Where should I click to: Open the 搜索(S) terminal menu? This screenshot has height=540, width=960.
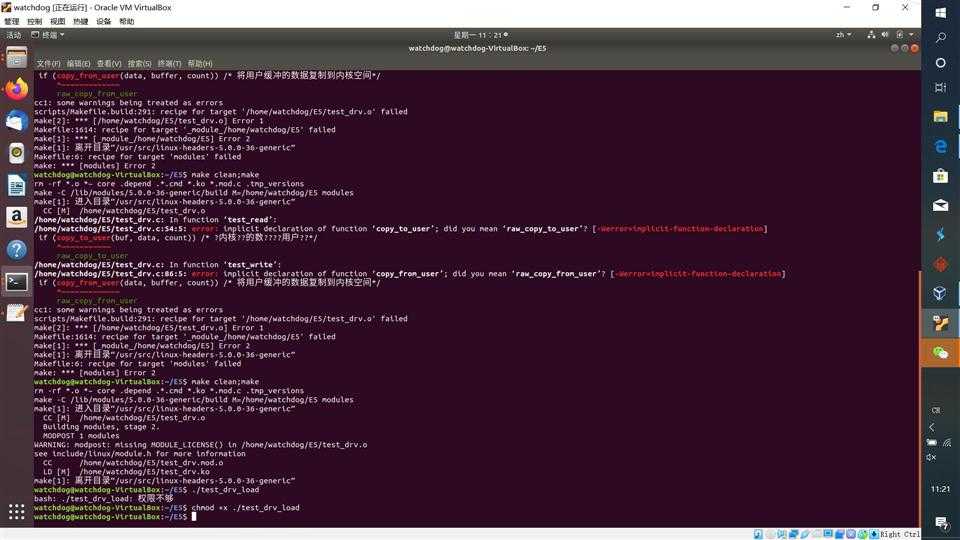point(139,64)
